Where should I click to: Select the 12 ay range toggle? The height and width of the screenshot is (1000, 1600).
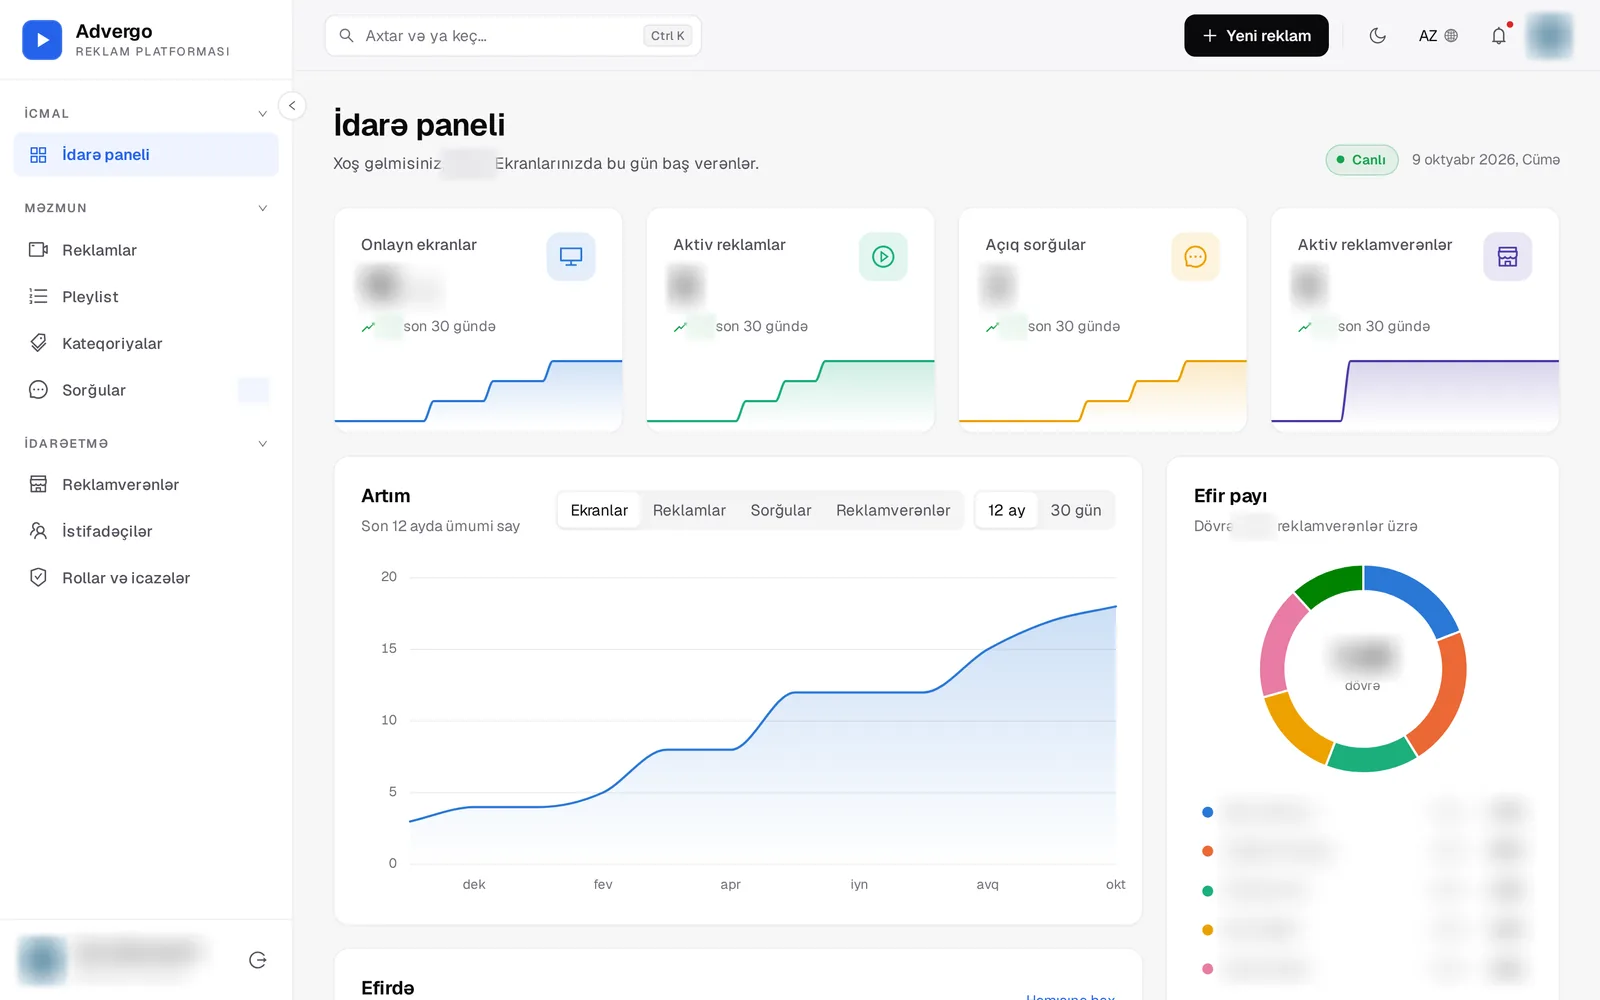[1006, 510]
